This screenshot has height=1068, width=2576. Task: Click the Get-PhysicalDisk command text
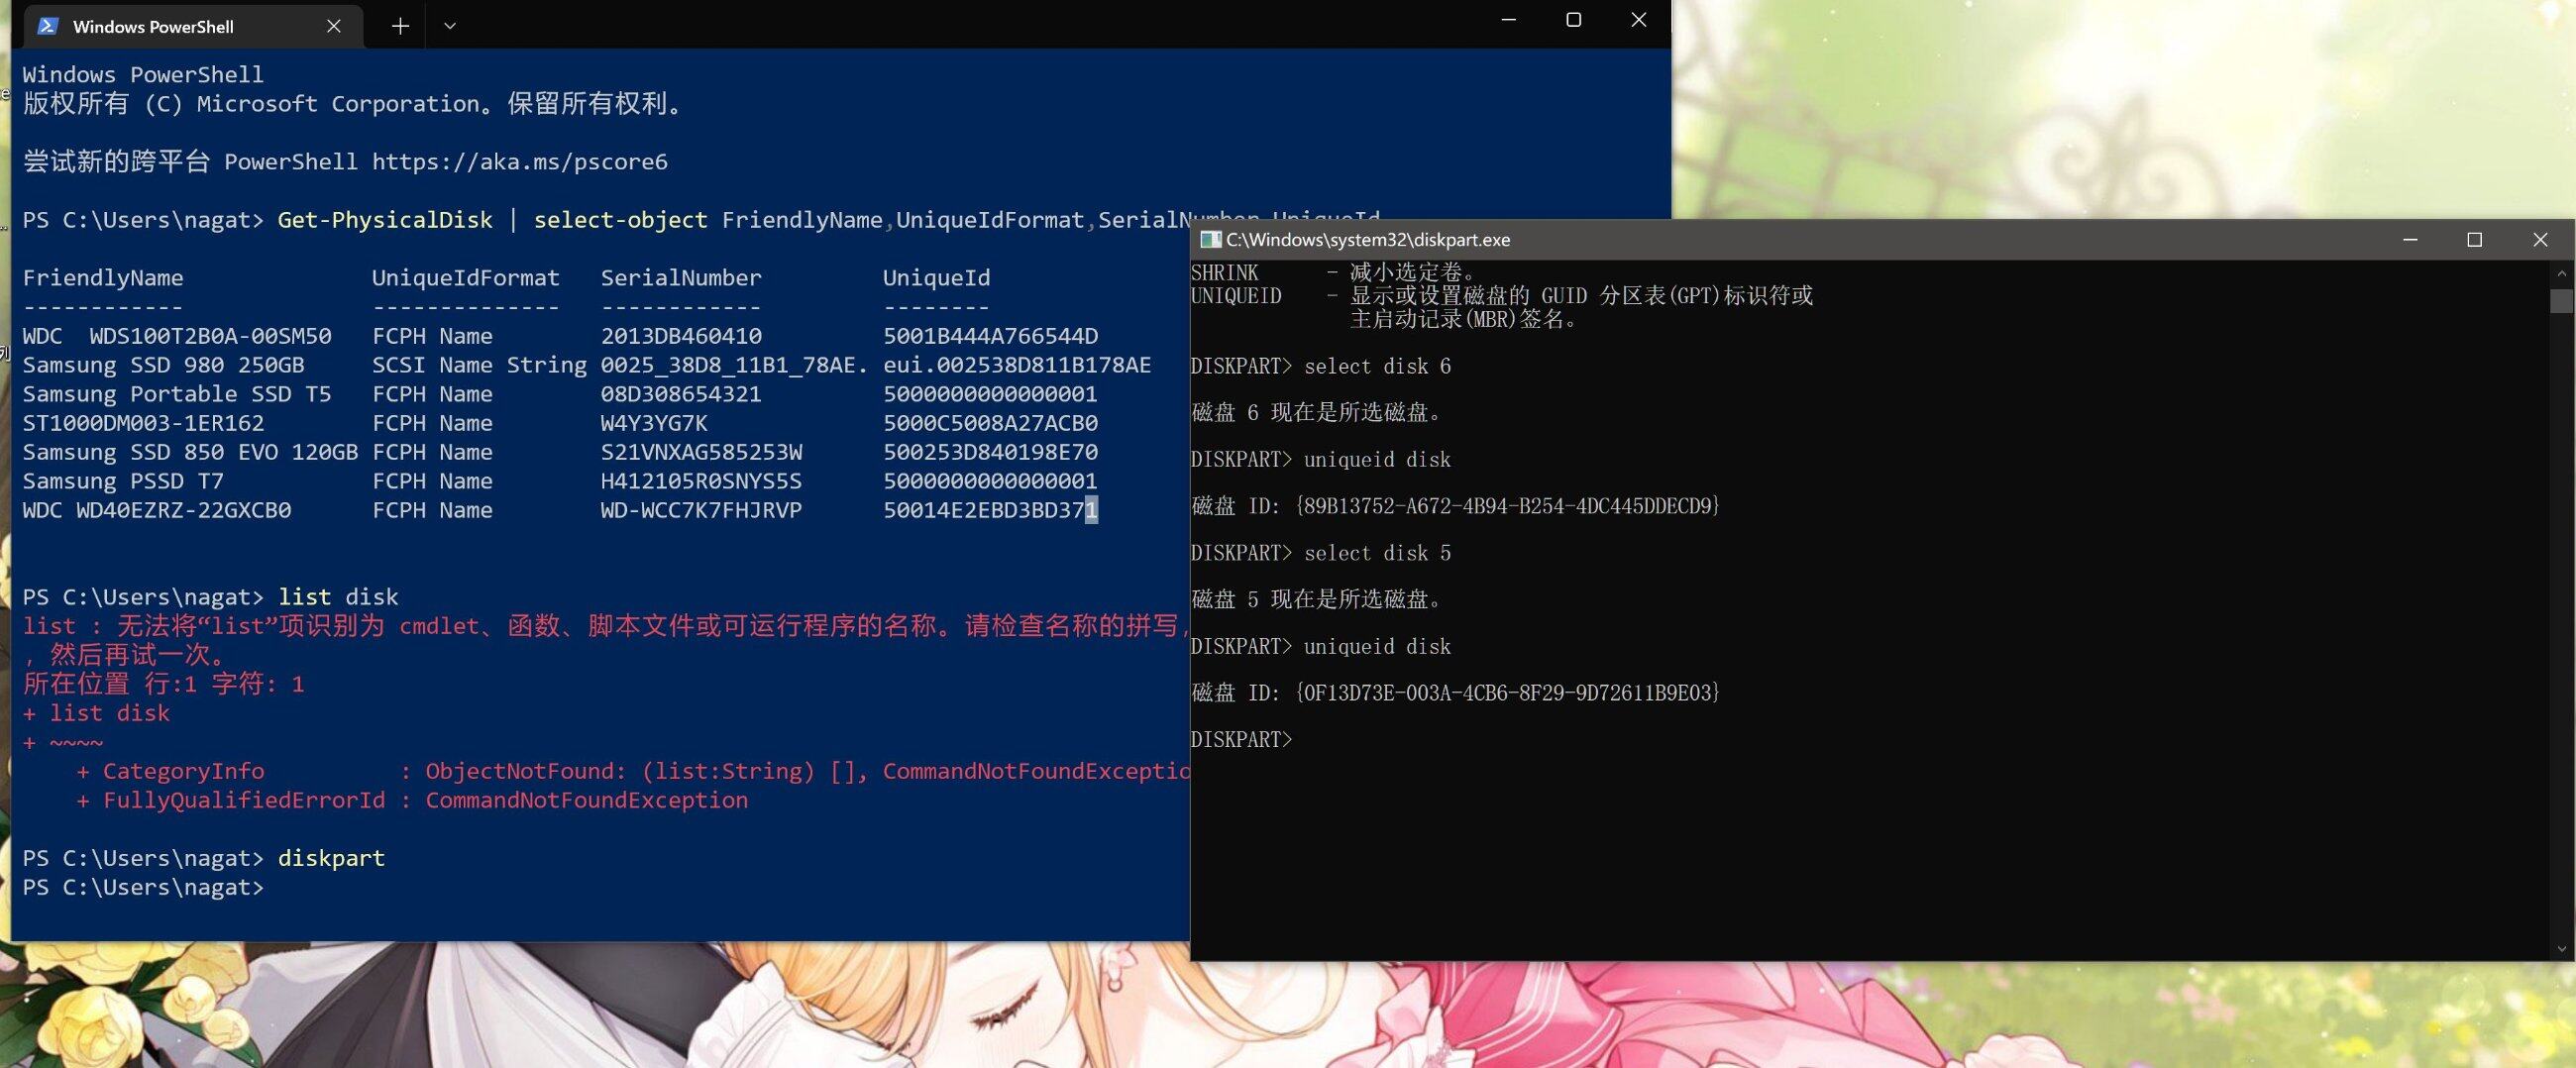tap(385, 220)
